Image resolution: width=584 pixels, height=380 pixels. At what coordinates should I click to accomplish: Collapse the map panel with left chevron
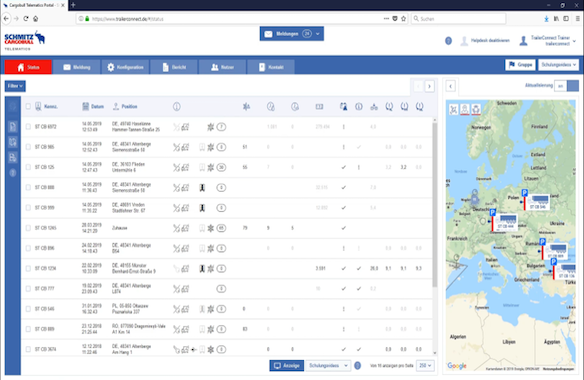451,86
